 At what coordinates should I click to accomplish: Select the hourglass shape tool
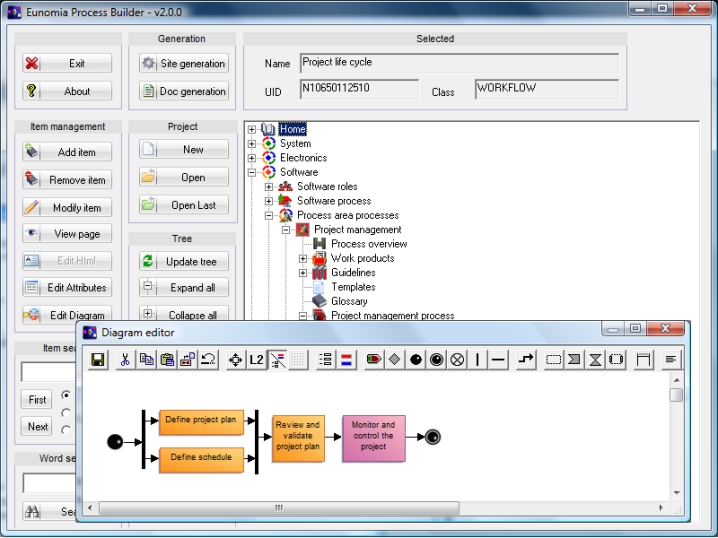[595, 360]
